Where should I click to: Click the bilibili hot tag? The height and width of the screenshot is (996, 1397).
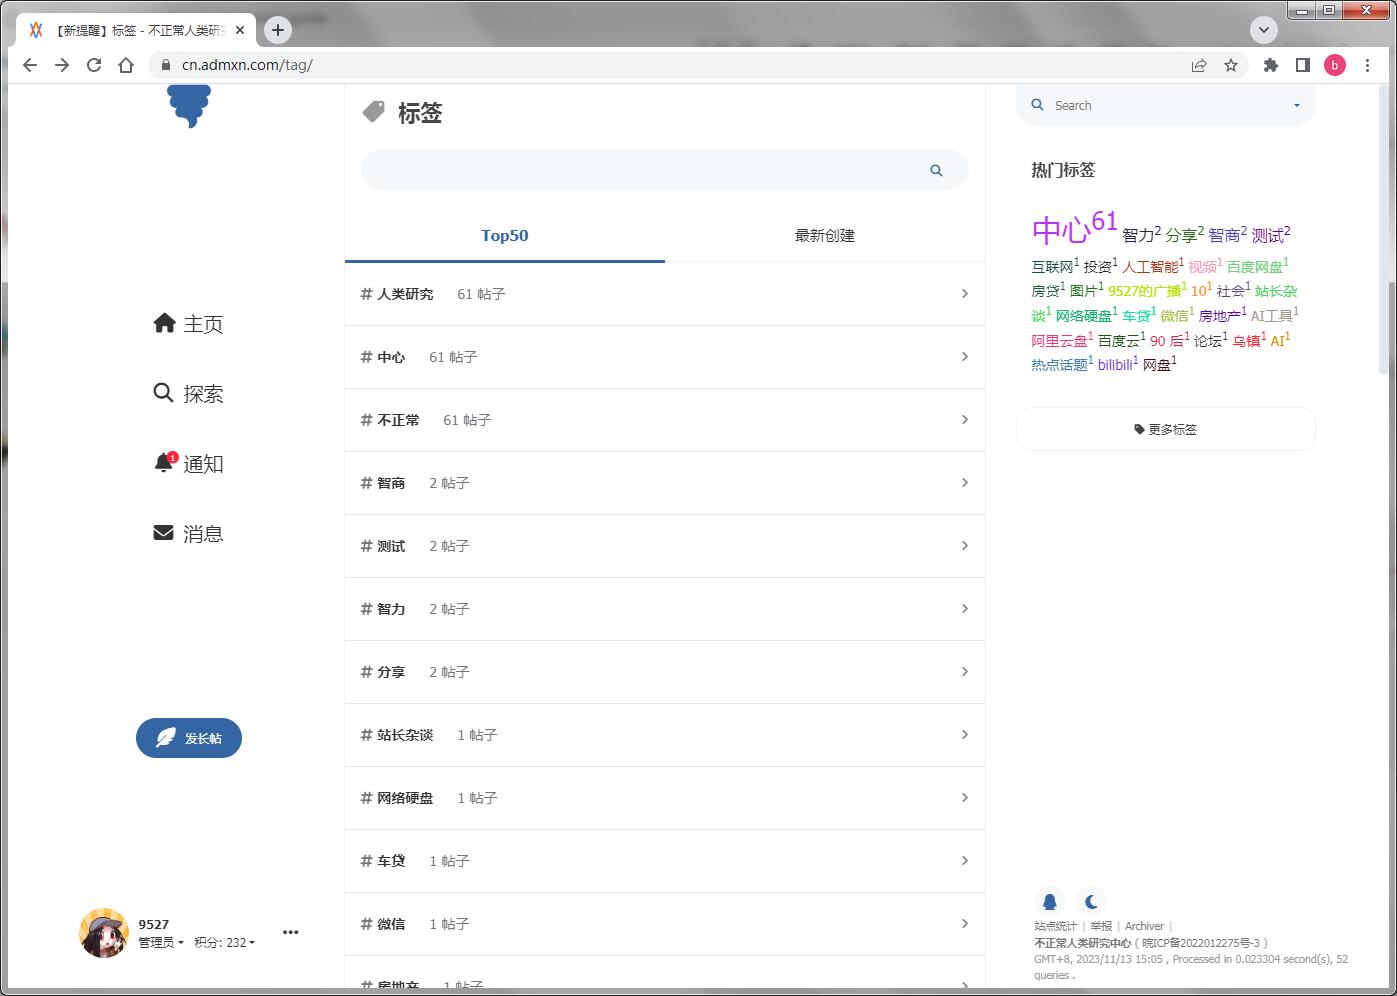point(1117,364)
